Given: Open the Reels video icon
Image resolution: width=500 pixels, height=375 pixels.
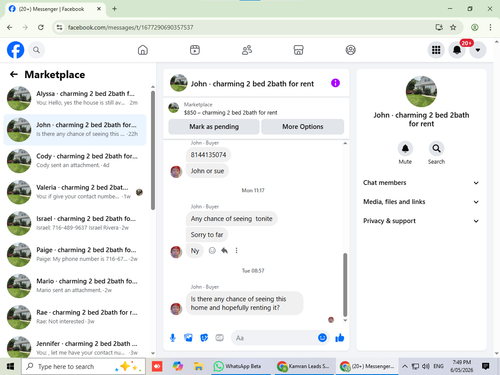Looking at the screenshot, I should pos(195,50).
